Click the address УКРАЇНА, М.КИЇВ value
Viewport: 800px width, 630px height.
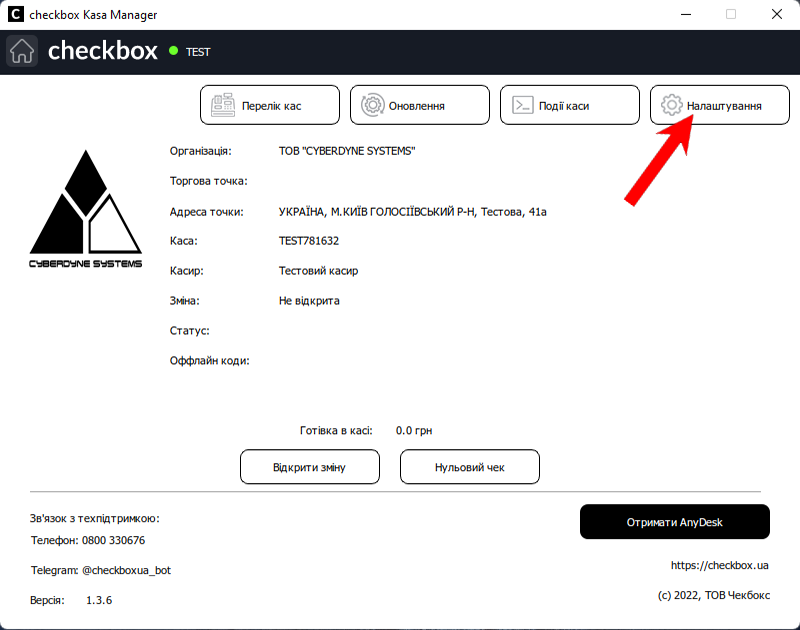click(412, 212)
